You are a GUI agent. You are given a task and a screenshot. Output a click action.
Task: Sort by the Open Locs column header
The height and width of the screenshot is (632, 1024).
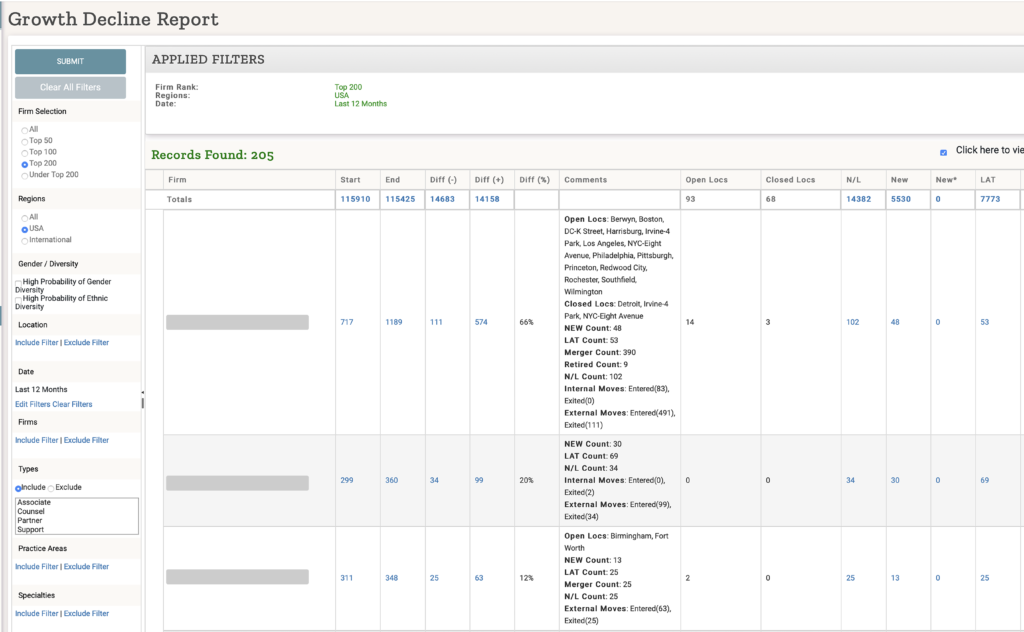(707, 180)
